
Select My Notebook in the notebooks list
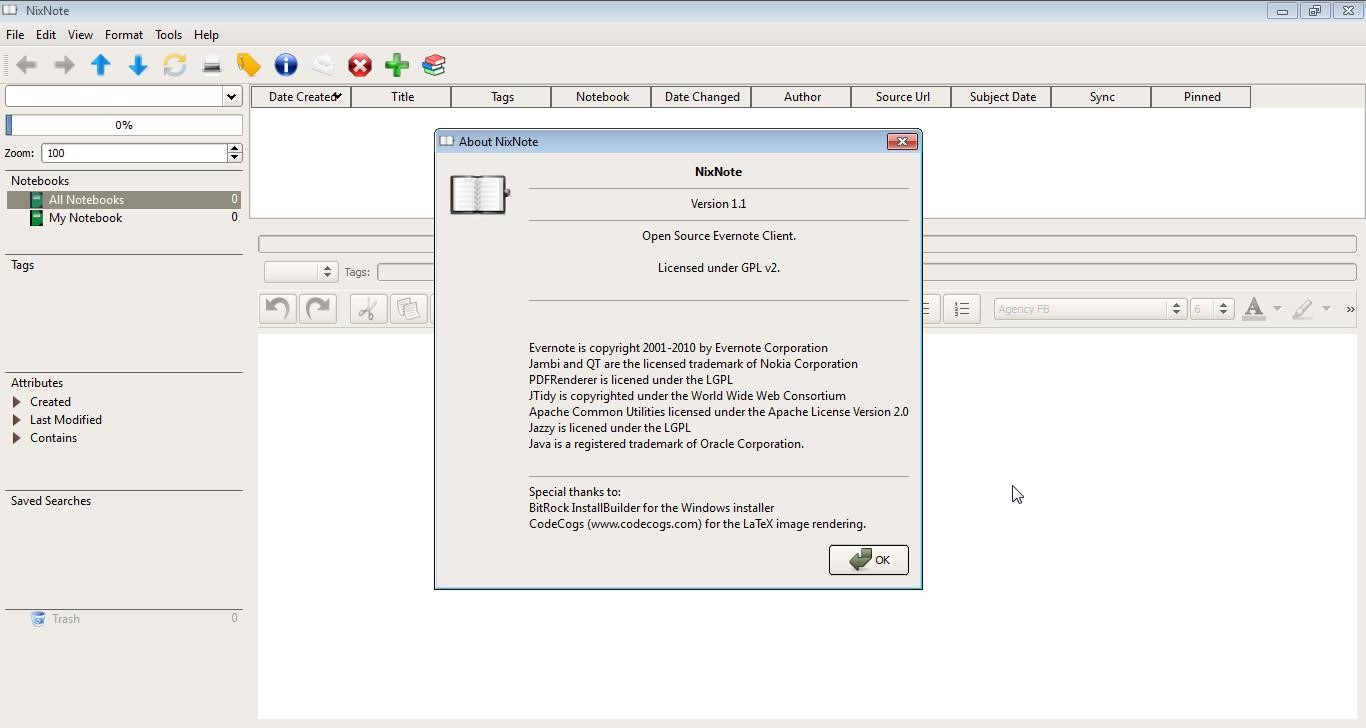(85, 218)
